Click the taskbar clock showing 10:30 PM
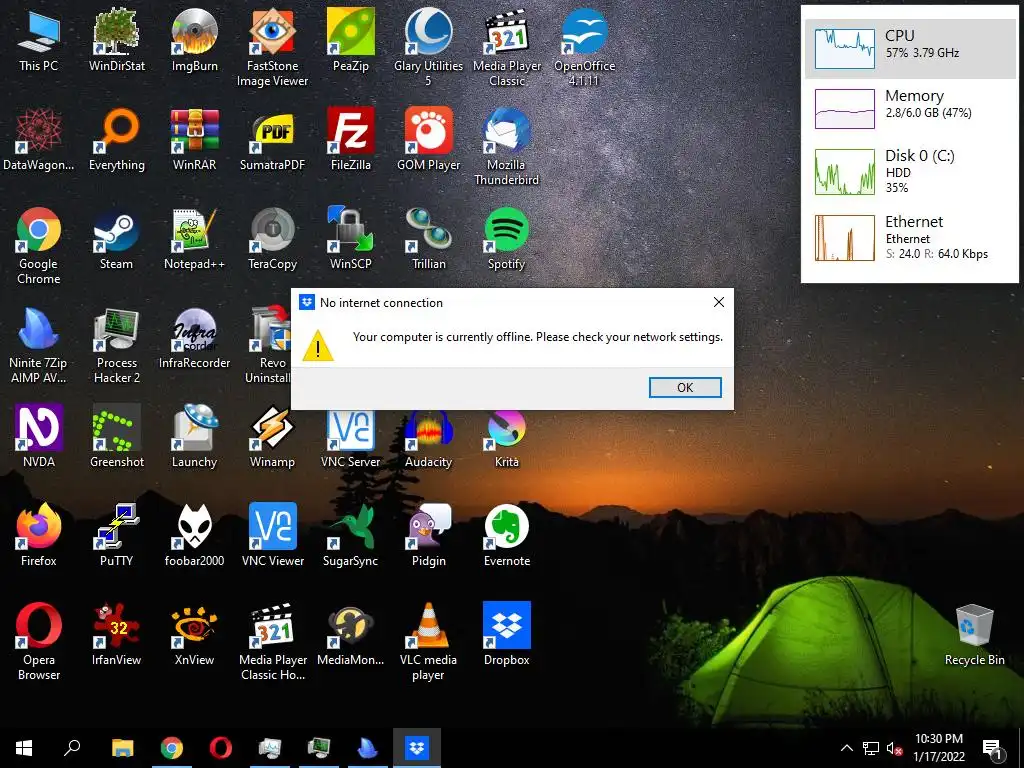 938,748
